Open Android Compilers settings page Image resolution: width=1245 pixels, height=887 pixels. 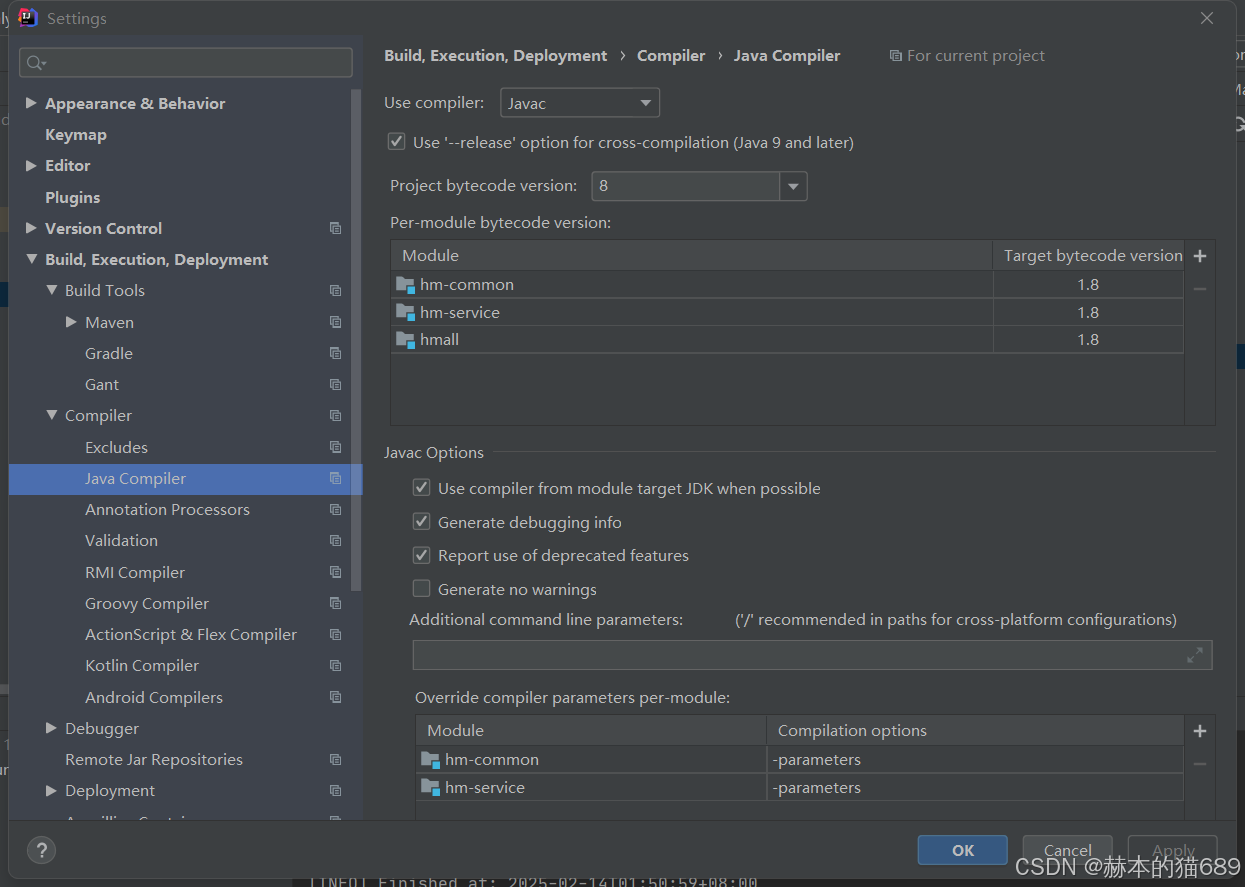click(x=154, y=697)
